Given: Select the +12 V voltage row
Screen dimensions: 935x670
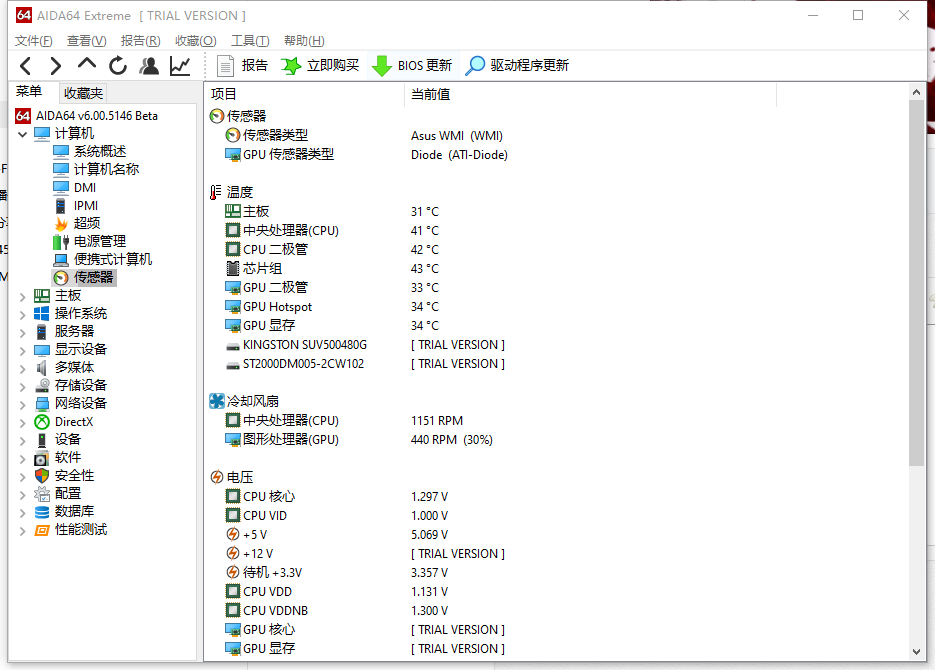Looking at the screenshot, I should [x=556, y=554].
